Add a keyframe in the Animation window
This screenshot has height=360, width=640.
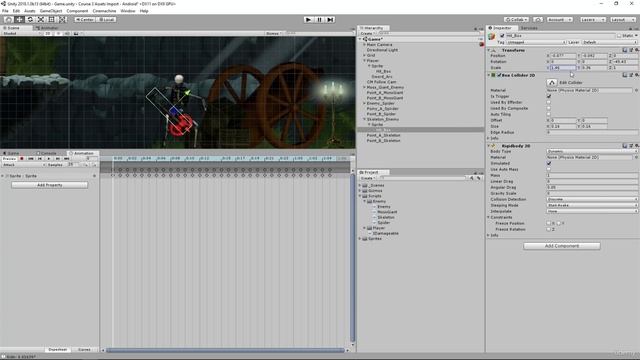click(x=86, y=165)
